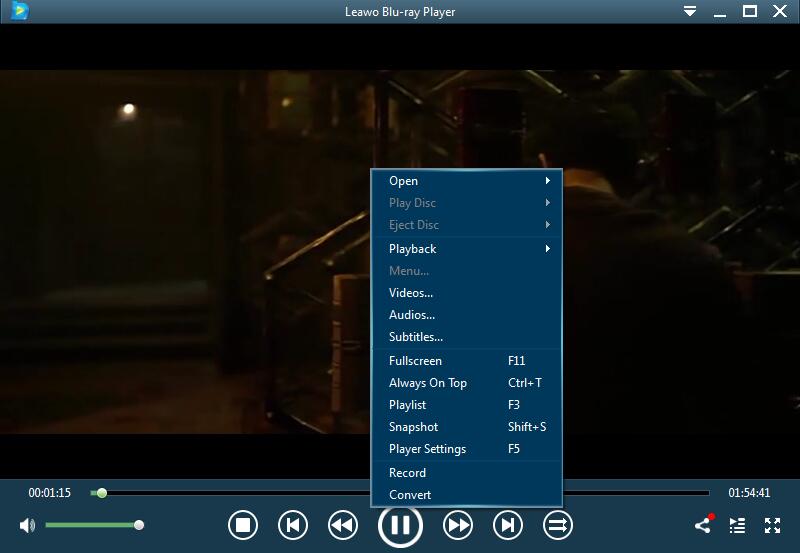Mute the speaker volume icon

click(27, 525)
